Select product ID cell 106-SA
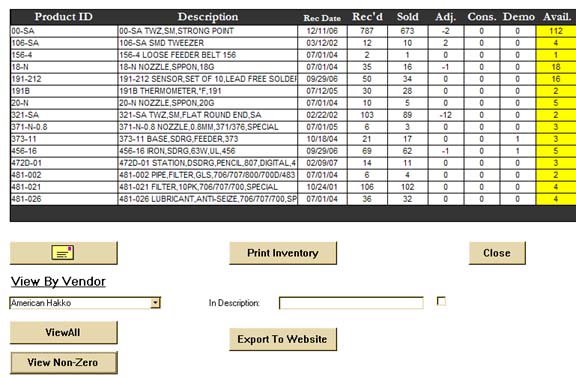This screenshot has width=576, height=378. click(x=64, y=43)
